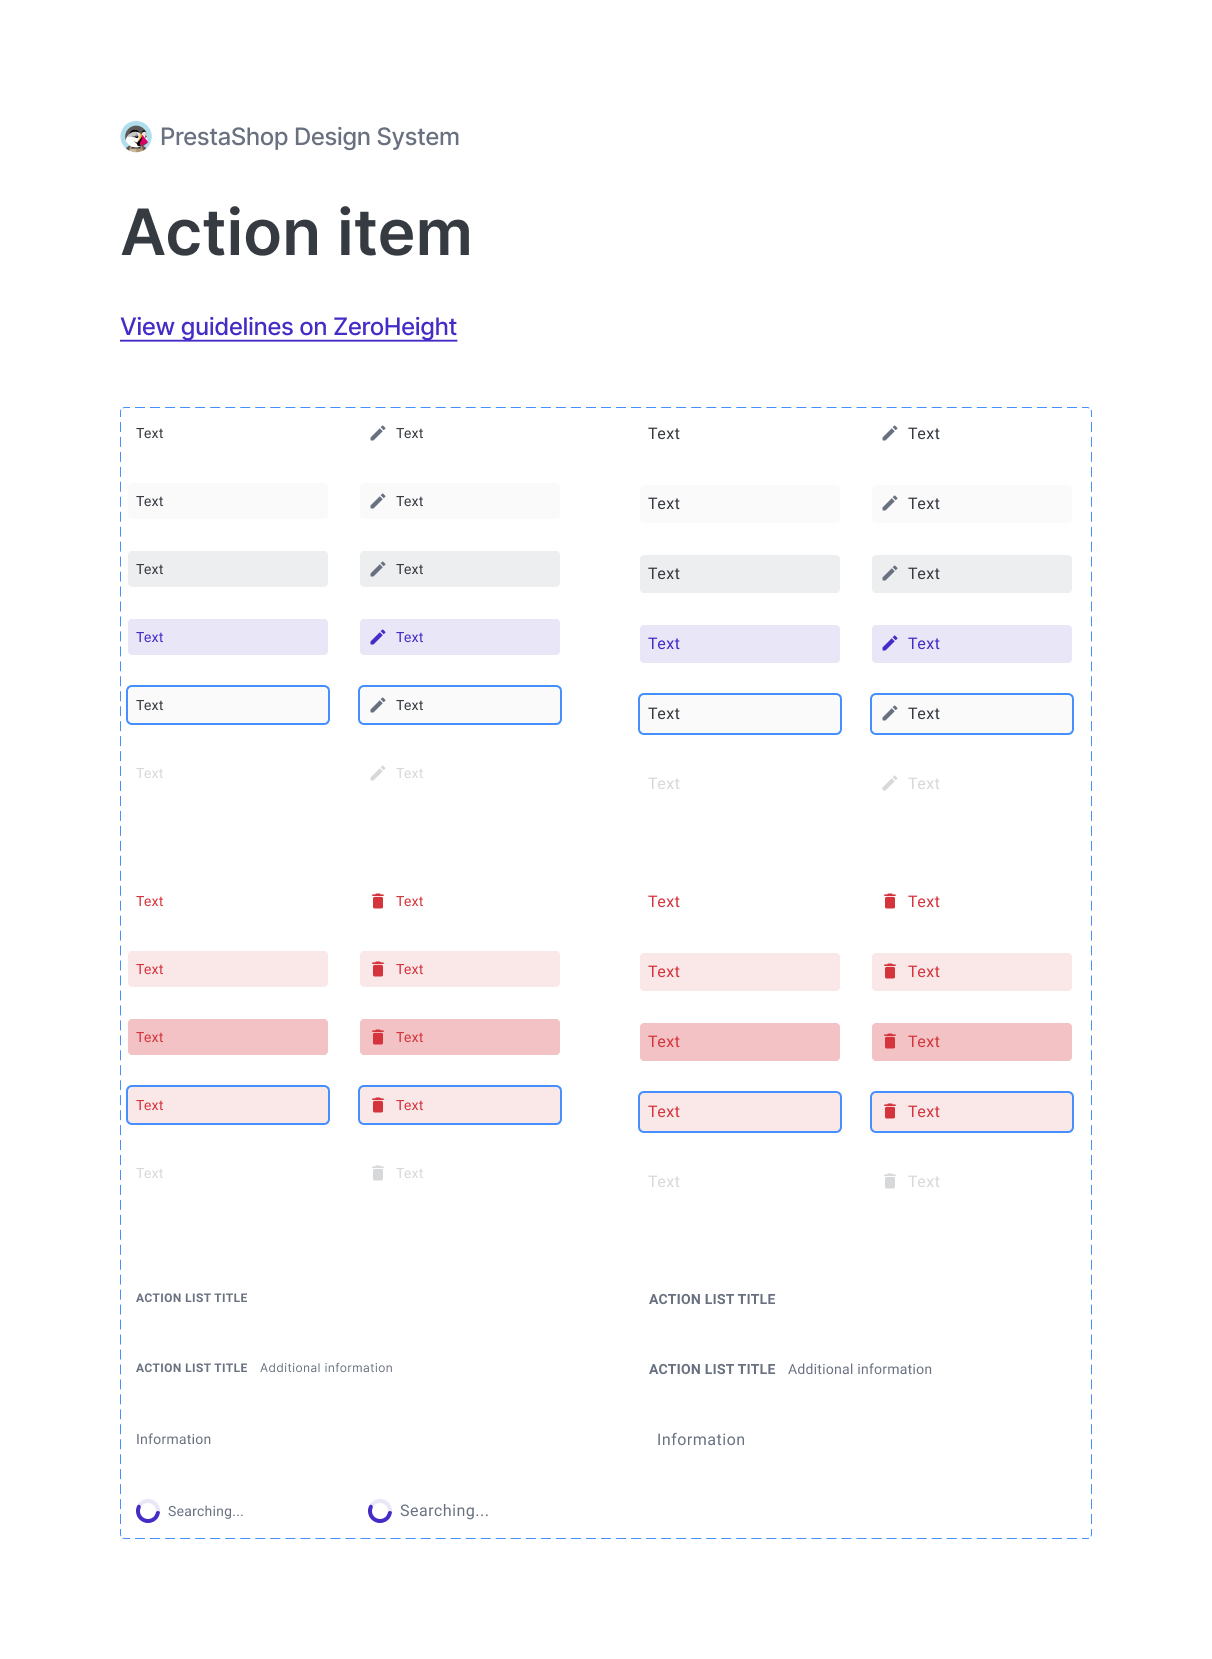
Task: Click the larger purple pencil edit icon
Action: point(890,643)
